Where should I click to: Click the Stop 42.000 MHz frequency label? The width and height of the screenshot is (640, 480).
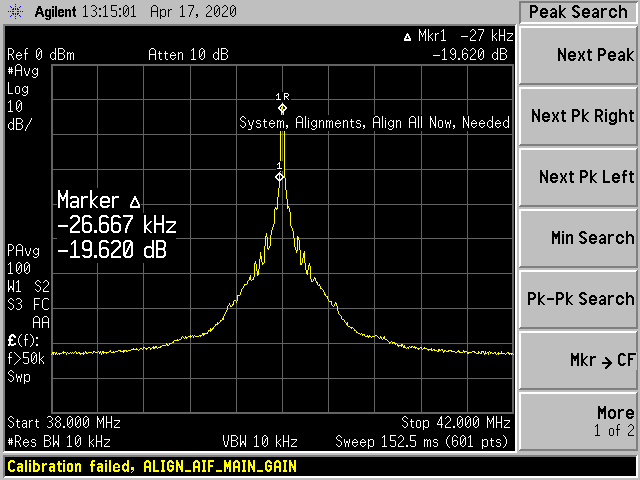pos(456,422)
